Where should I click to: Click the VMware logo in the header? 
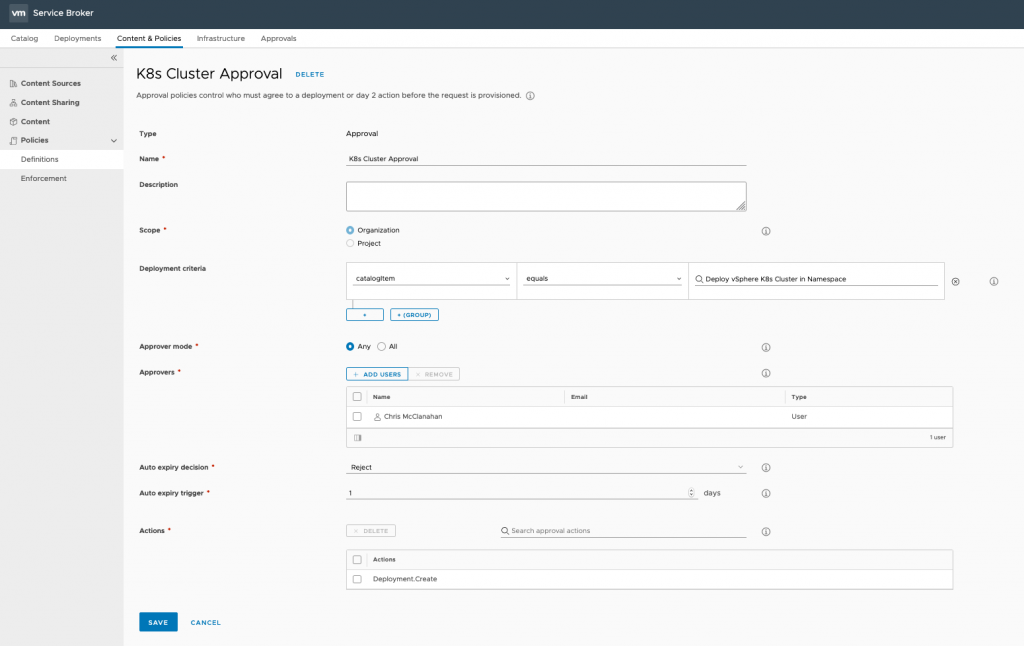point(18,13)
